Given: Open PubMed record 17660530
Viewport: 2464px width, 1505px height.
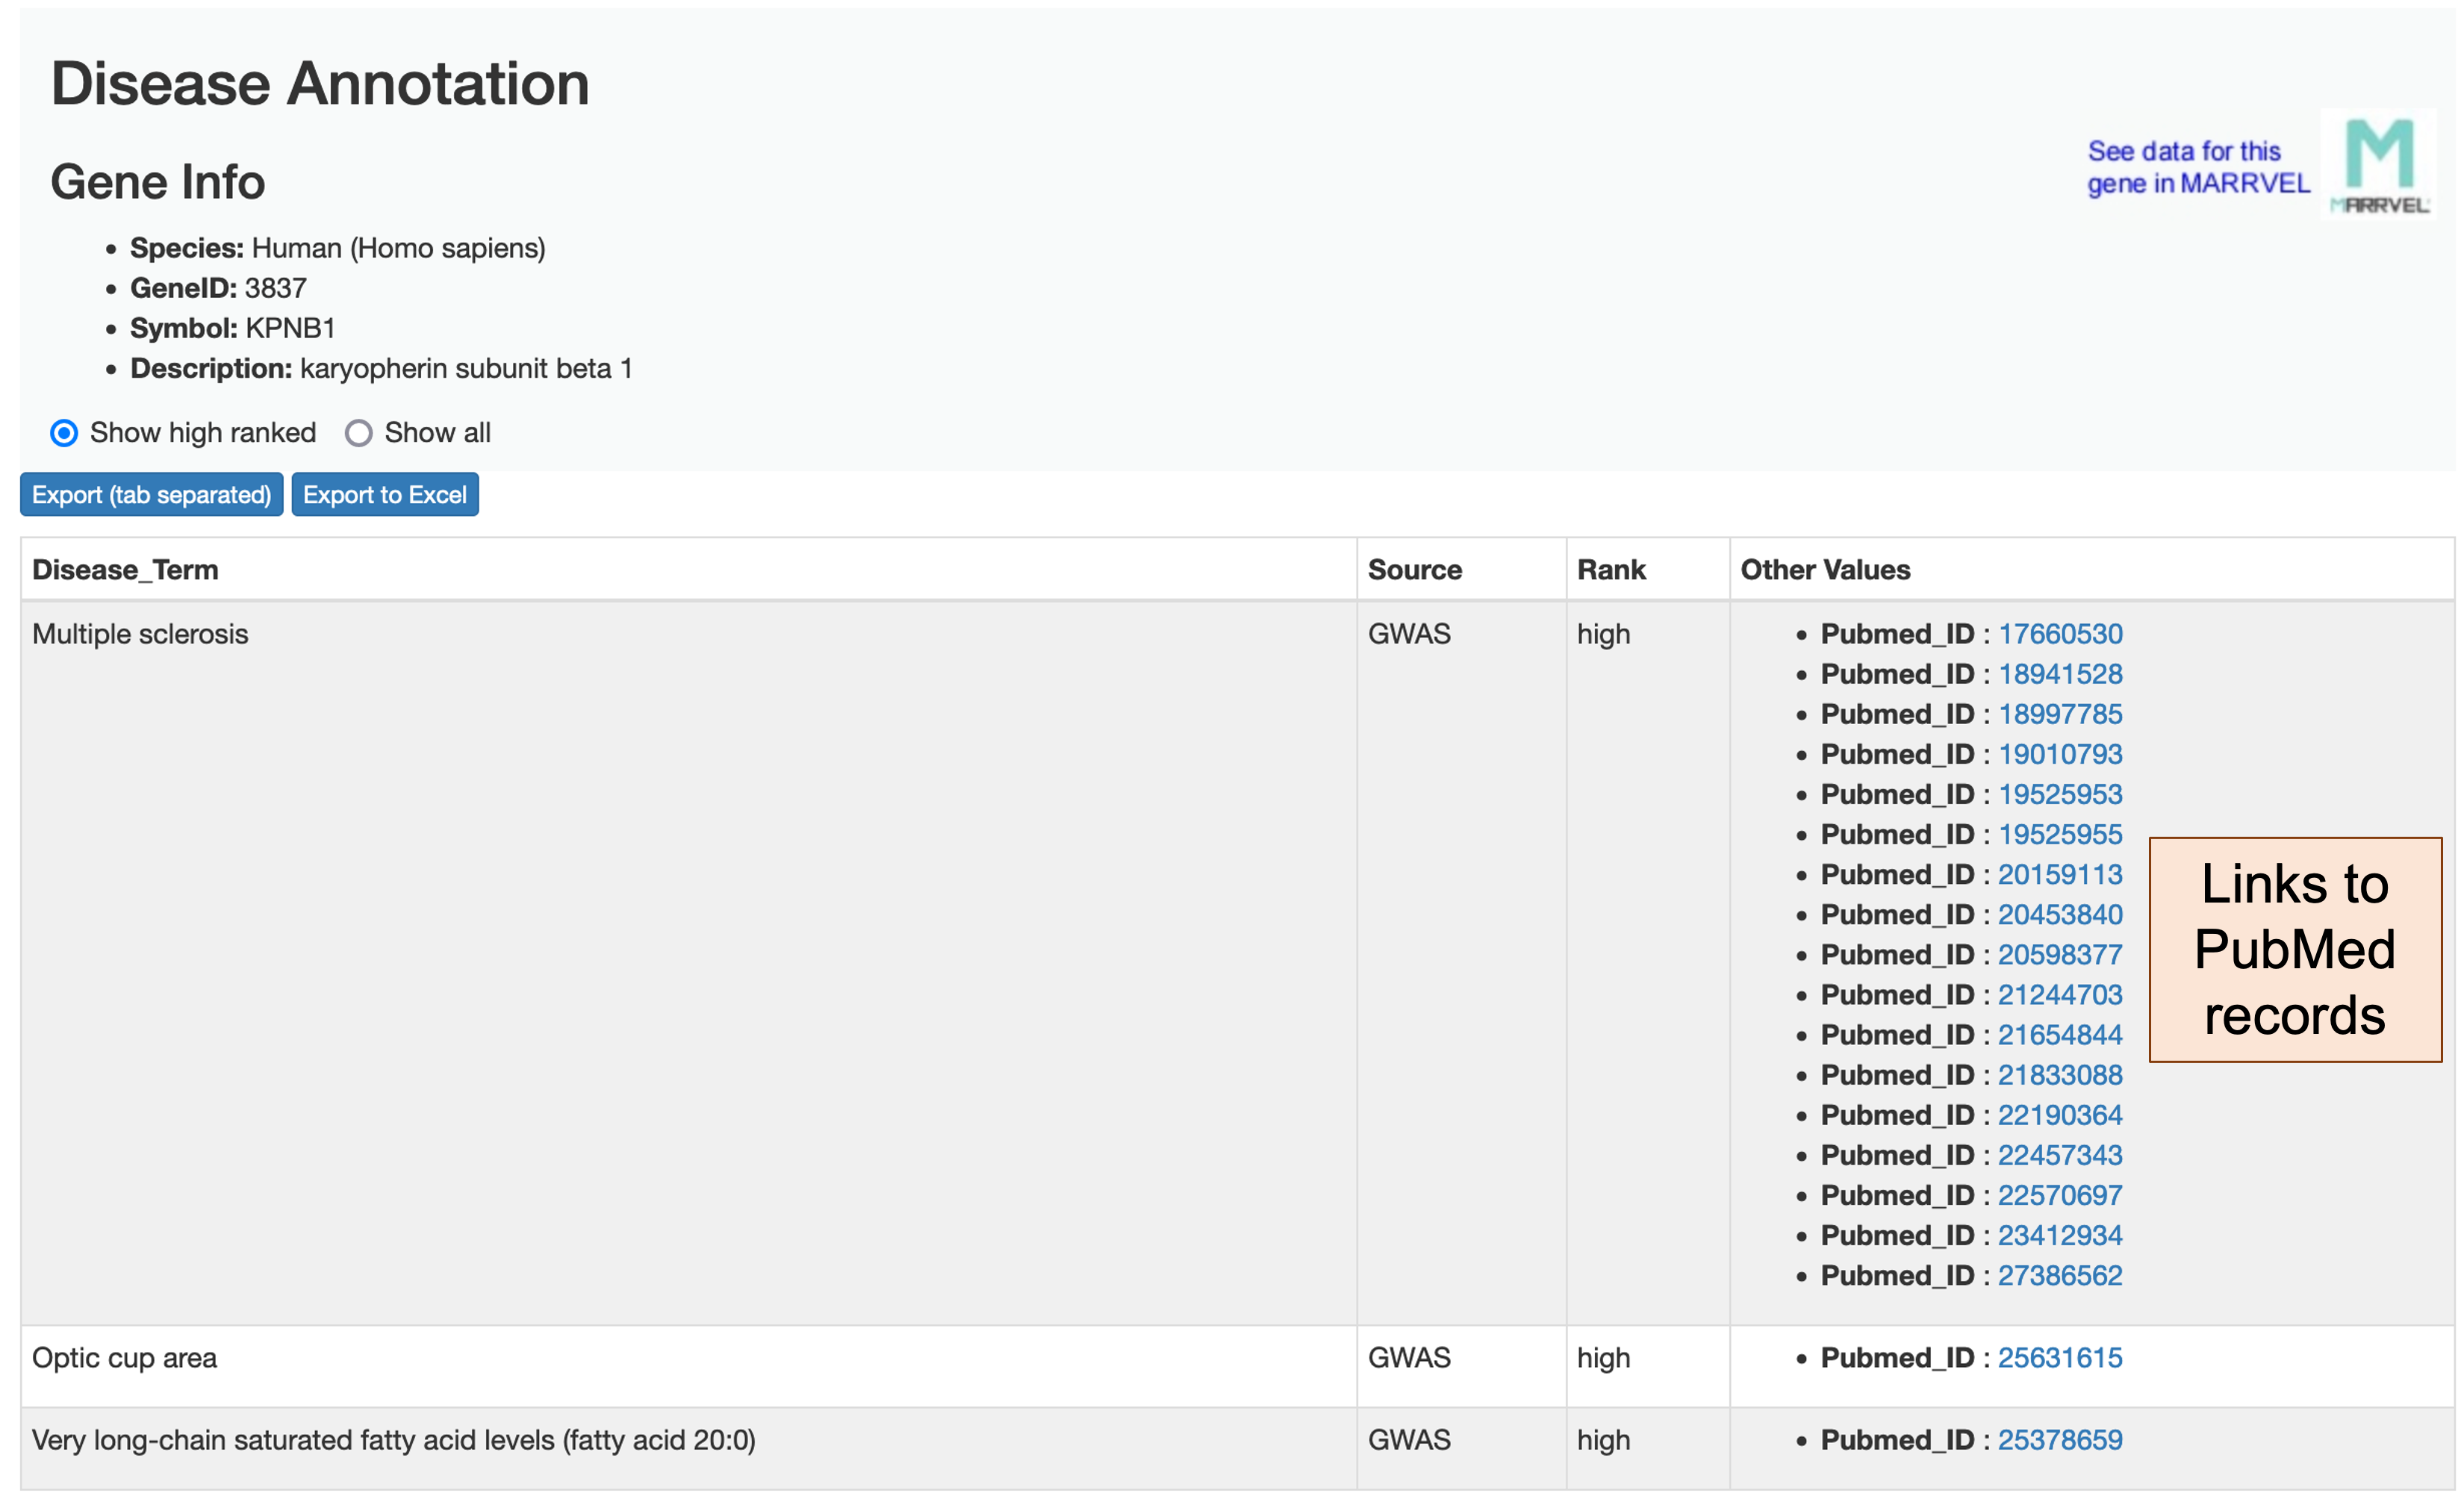Looking at the screenshot, I should coord(2060,634).
